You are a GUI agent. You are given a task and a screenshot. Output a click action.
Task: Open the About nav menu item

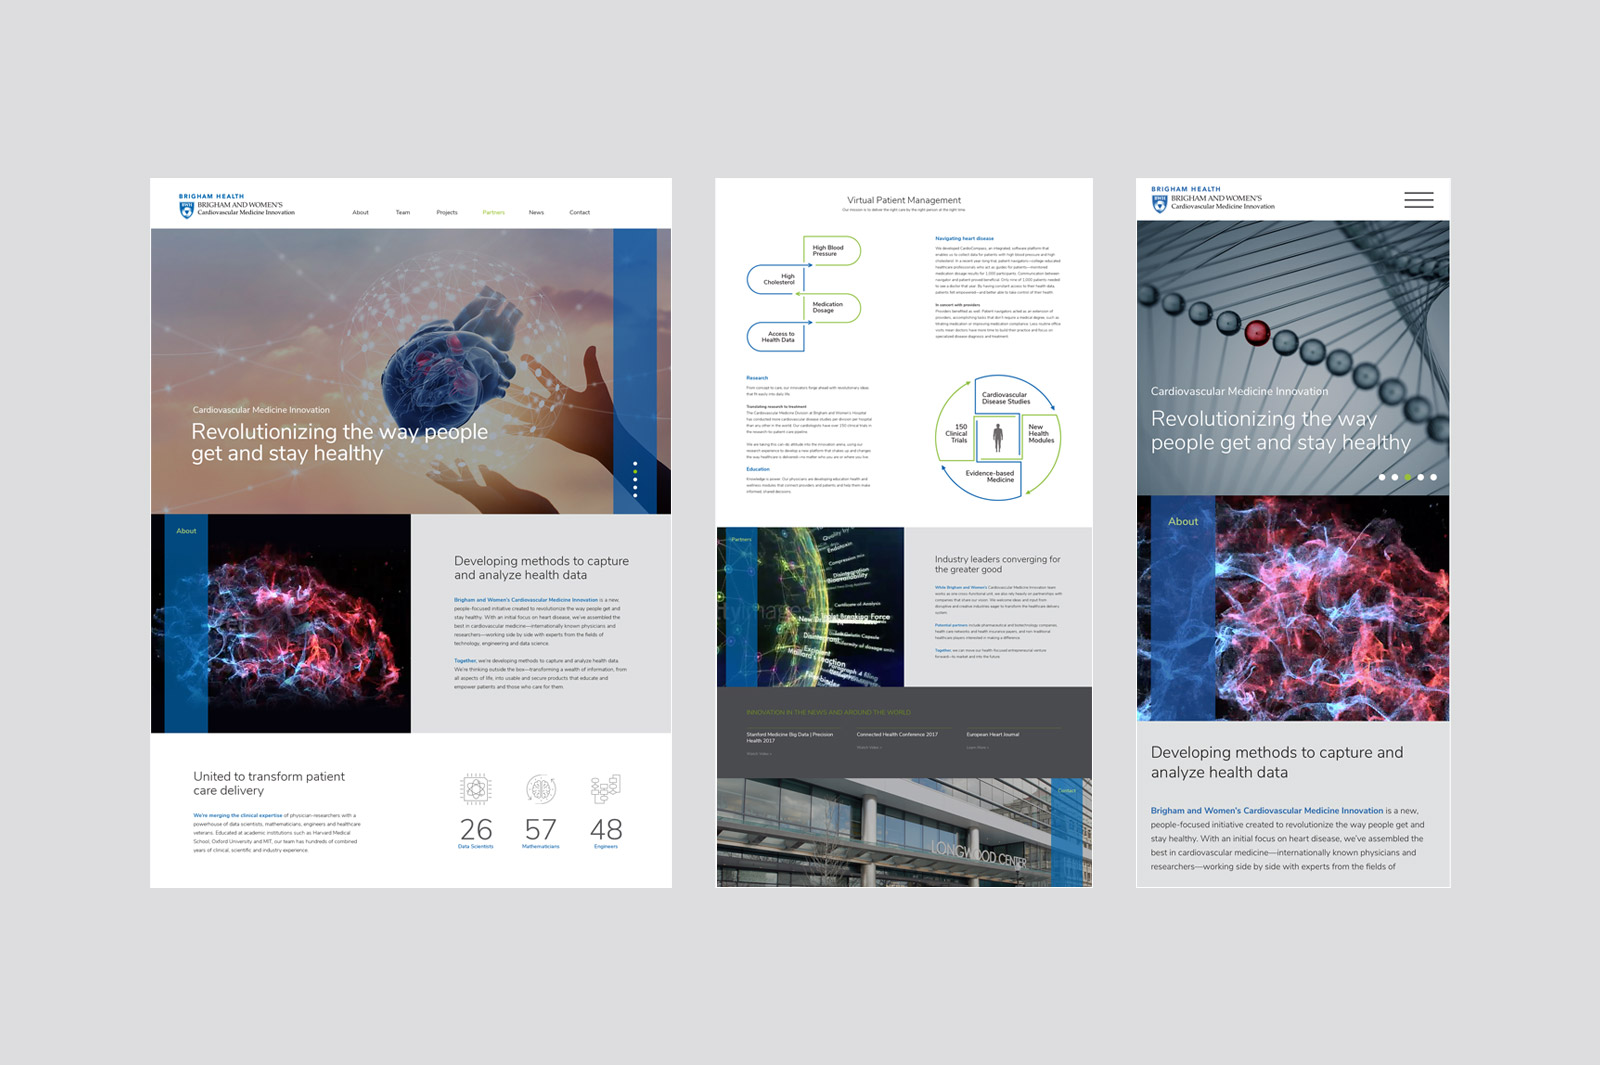pyautogui.click(x=360, y=212)
